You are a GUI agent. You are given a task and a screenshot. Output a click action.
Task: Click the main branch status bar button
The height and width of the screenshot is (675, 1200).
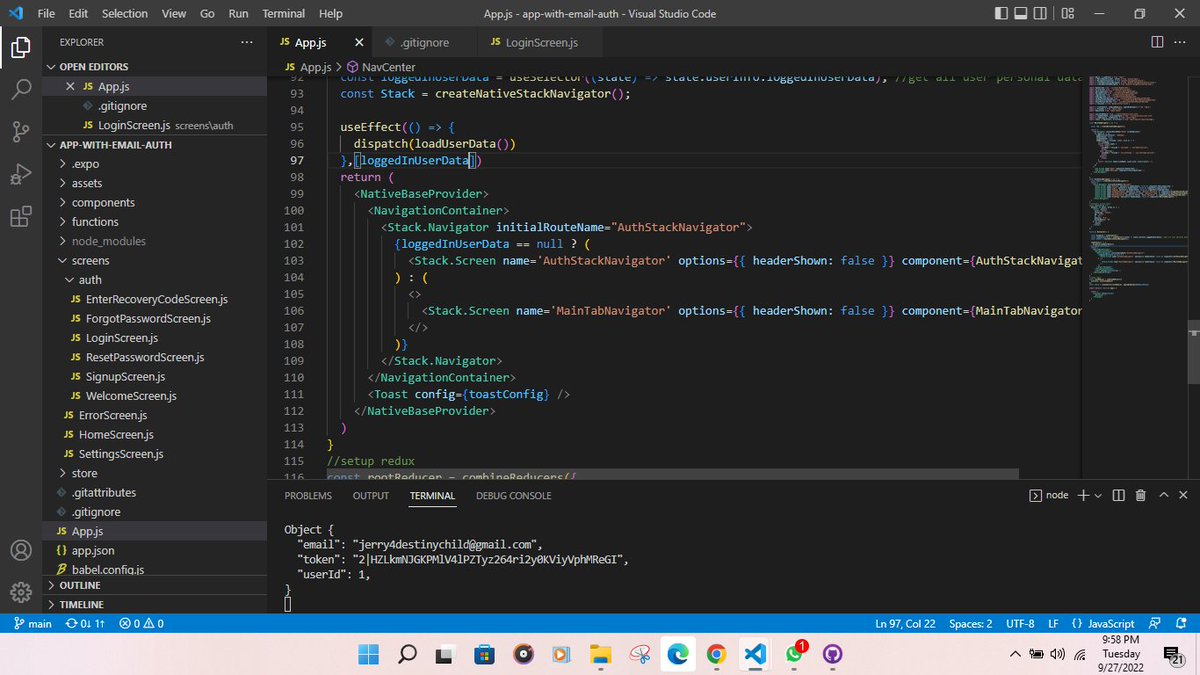(32, 624)
